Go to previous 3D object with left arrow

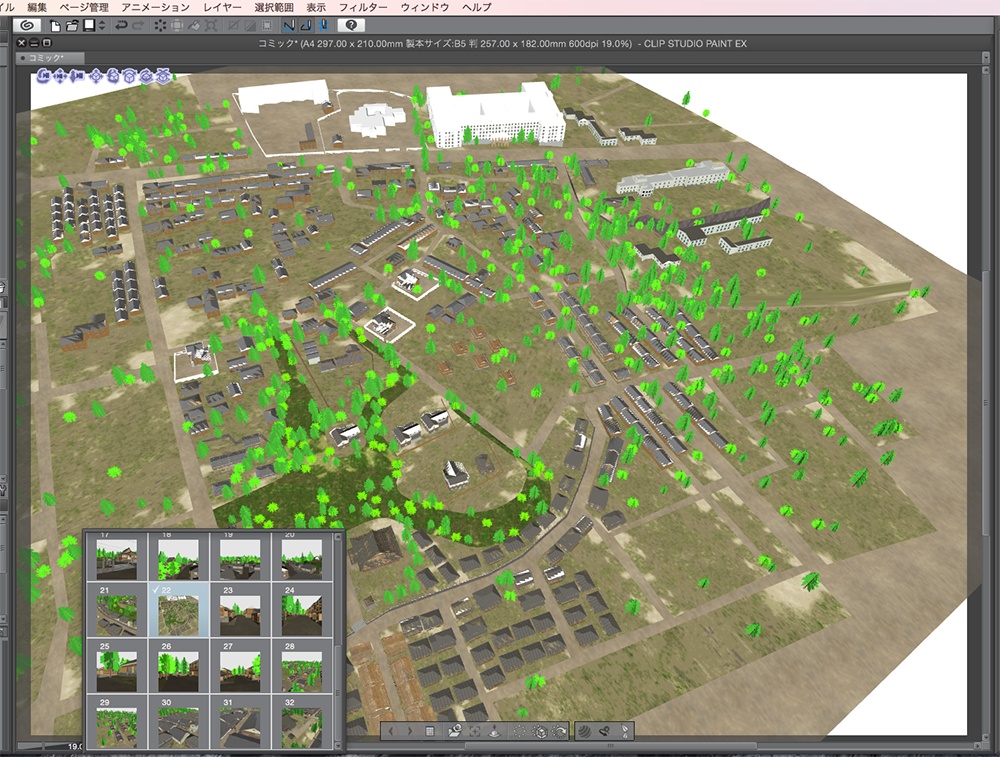pyautogui.click(x=391, y=731)
